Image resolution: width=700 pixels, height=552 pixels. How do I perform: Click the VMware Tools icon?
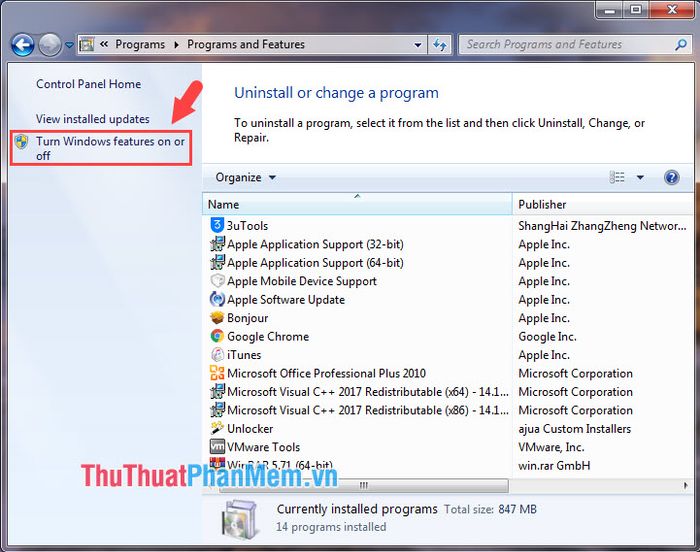point(218,447)
